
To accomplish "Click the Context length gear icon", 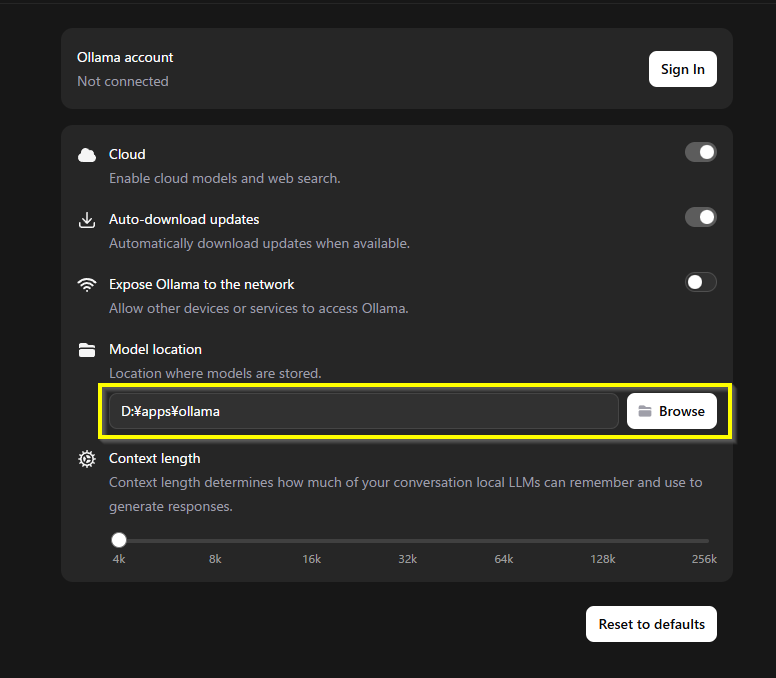I will click(87, 459).
